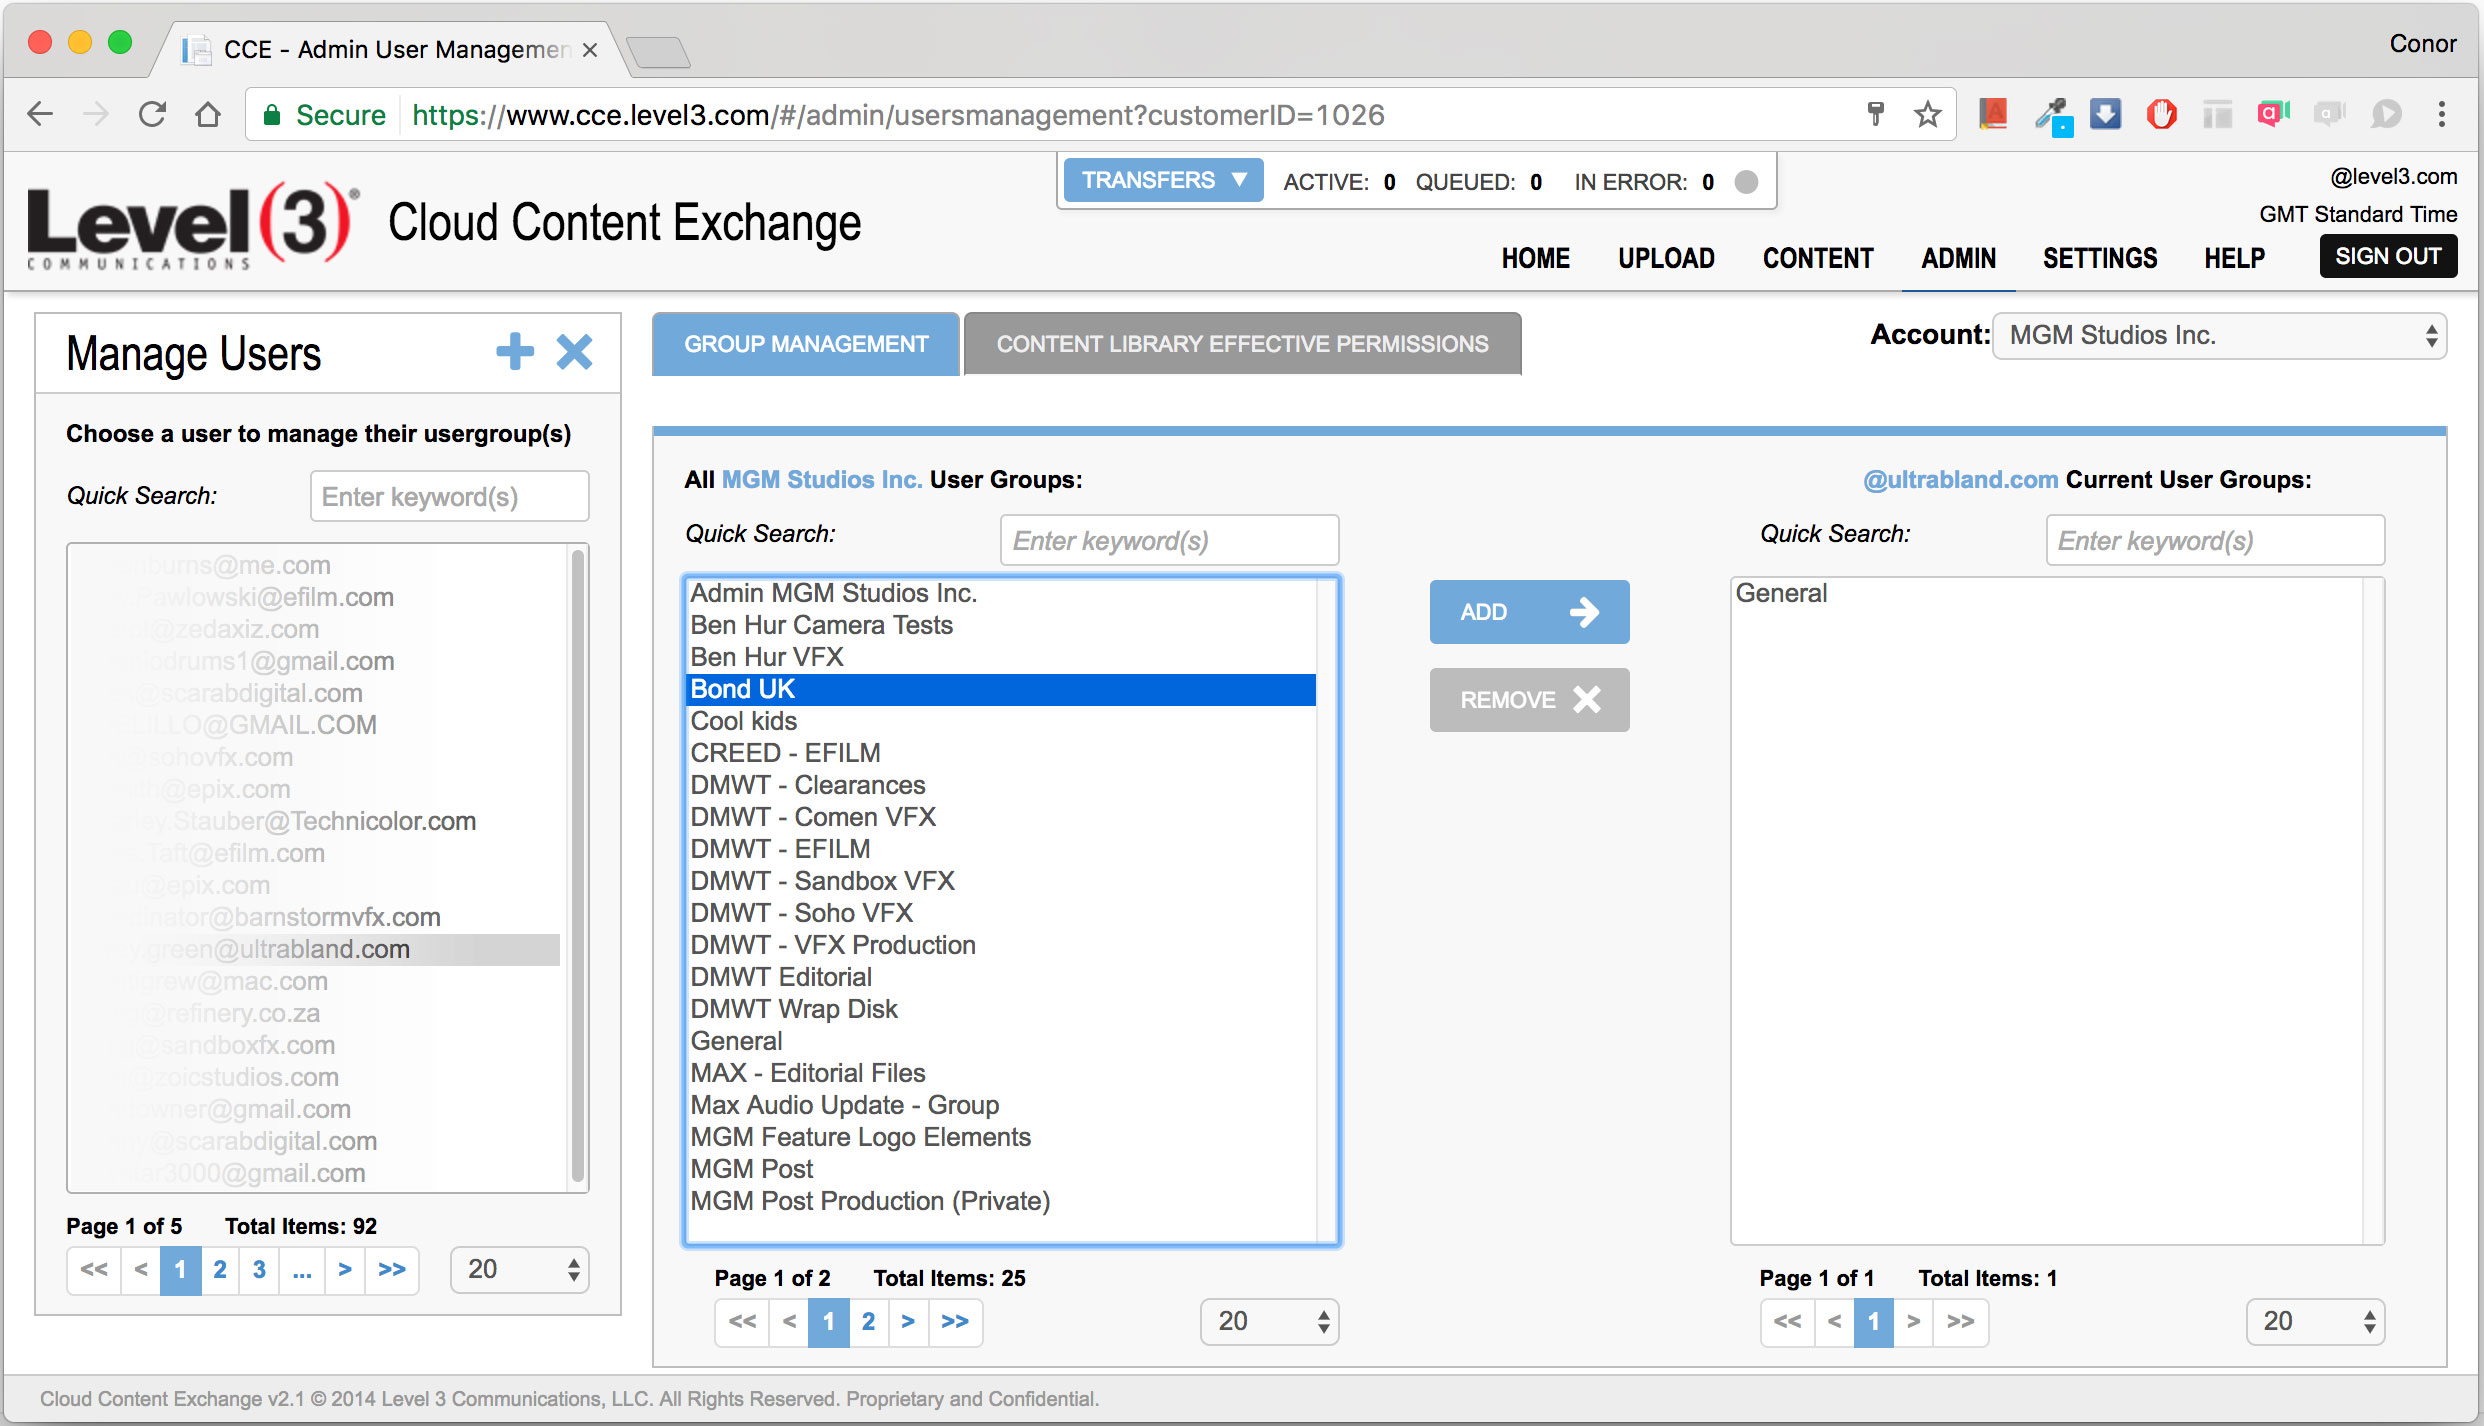
Task: Select MGM Post Production (Private) group
Action: click(1002, 1201)
